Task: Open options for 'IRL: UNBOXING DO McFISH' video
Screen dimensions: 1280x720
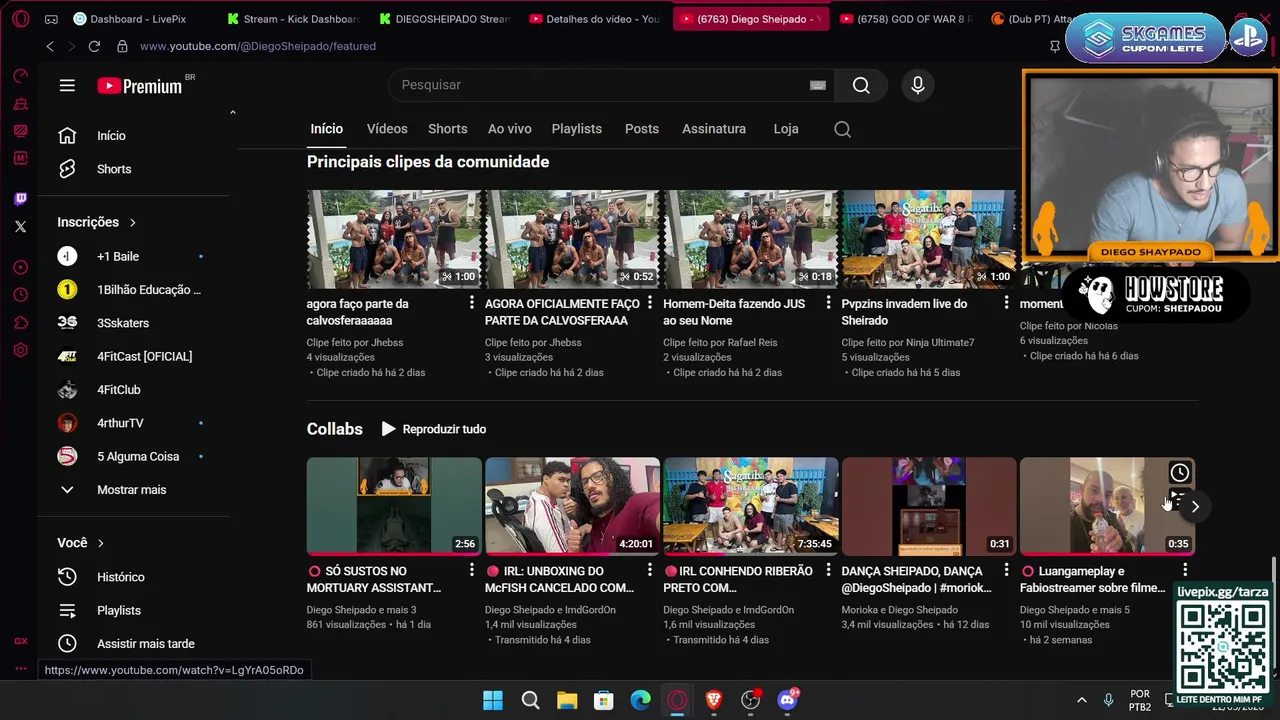Action: (650, 570)
